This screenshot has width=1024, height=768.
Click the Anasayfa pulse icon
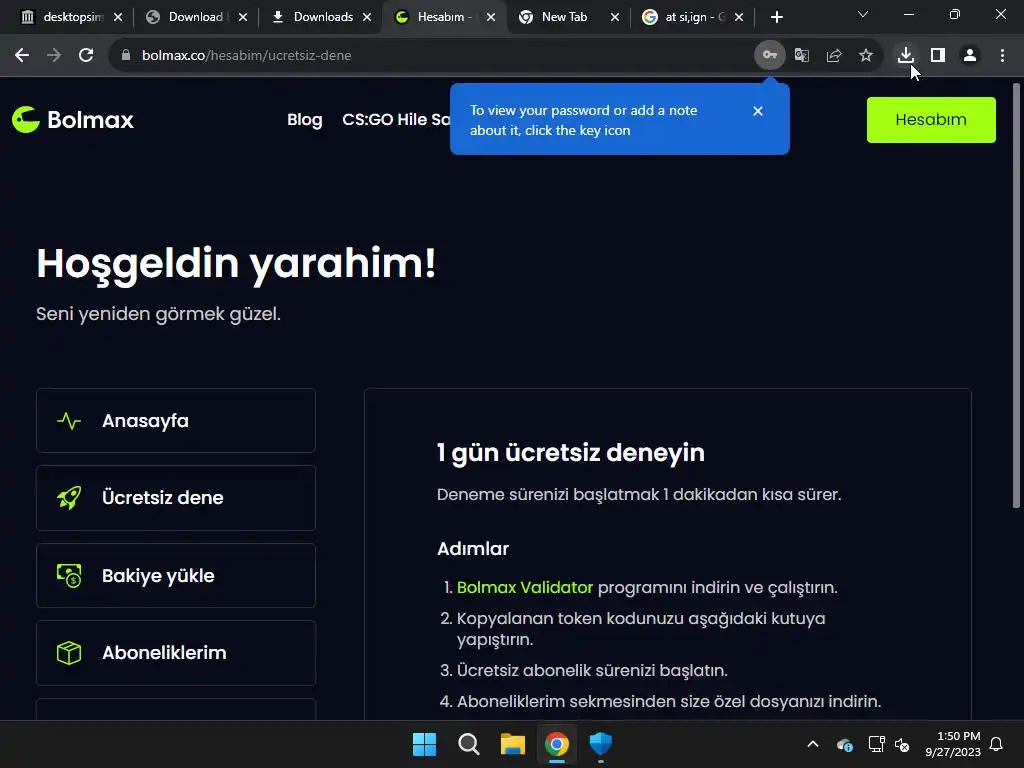pos(69,421)
